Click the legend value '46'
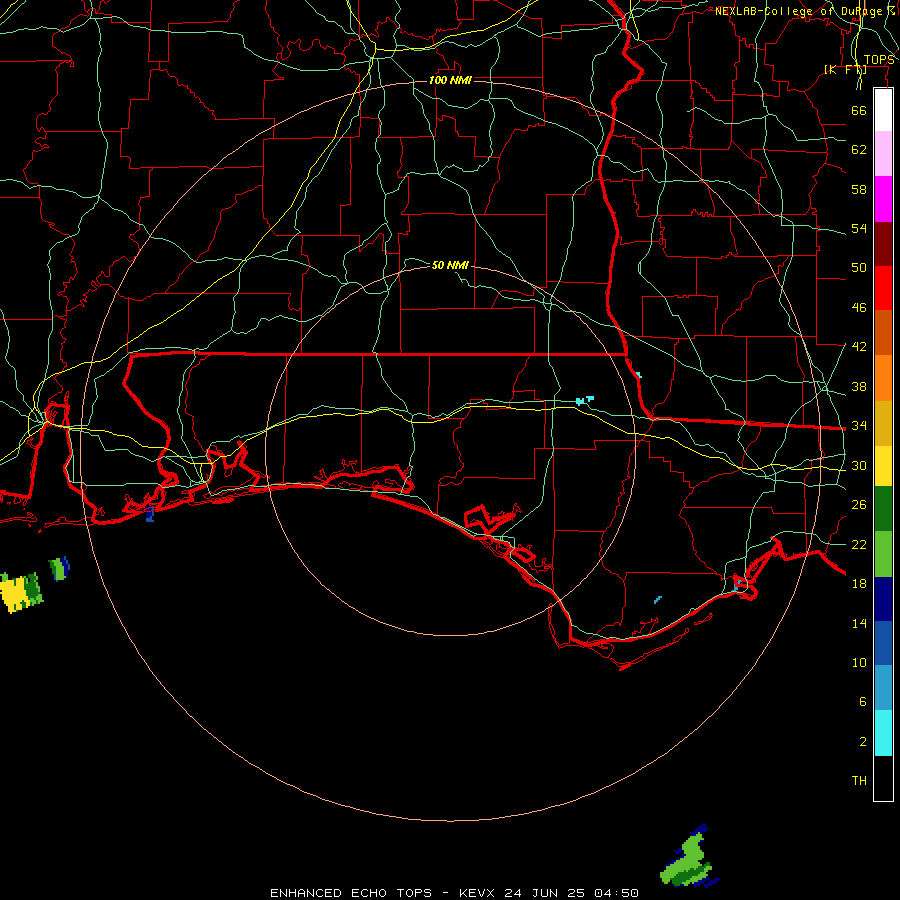This screenshot has height=900, width=900. click(859, 308)
